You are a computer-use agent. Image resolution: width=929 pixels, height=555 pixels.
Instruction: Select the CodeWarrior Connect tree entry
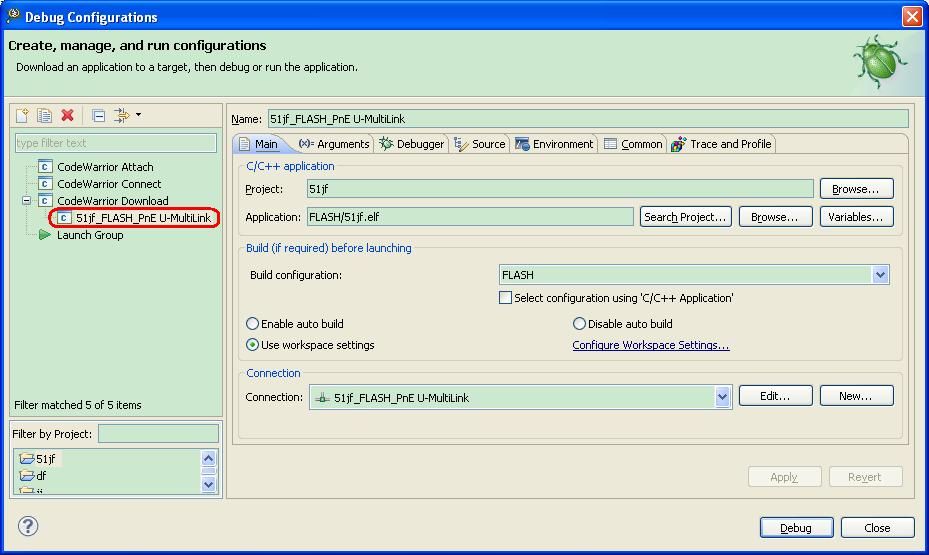[x=109, y=184]
